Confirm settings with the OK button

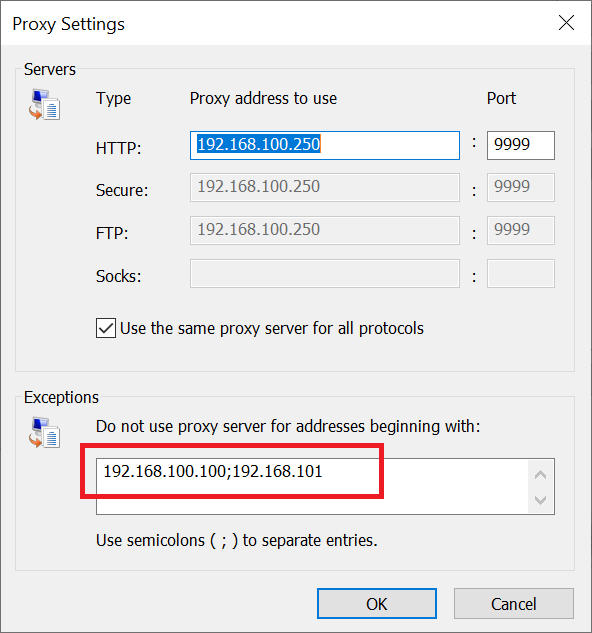tap(377, 604)
